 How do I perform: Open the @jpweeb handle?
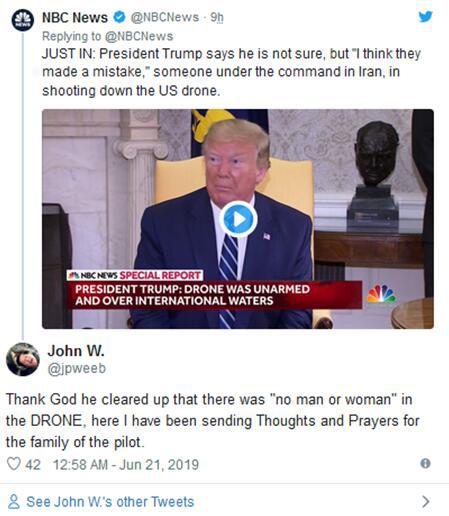(77, 369)
